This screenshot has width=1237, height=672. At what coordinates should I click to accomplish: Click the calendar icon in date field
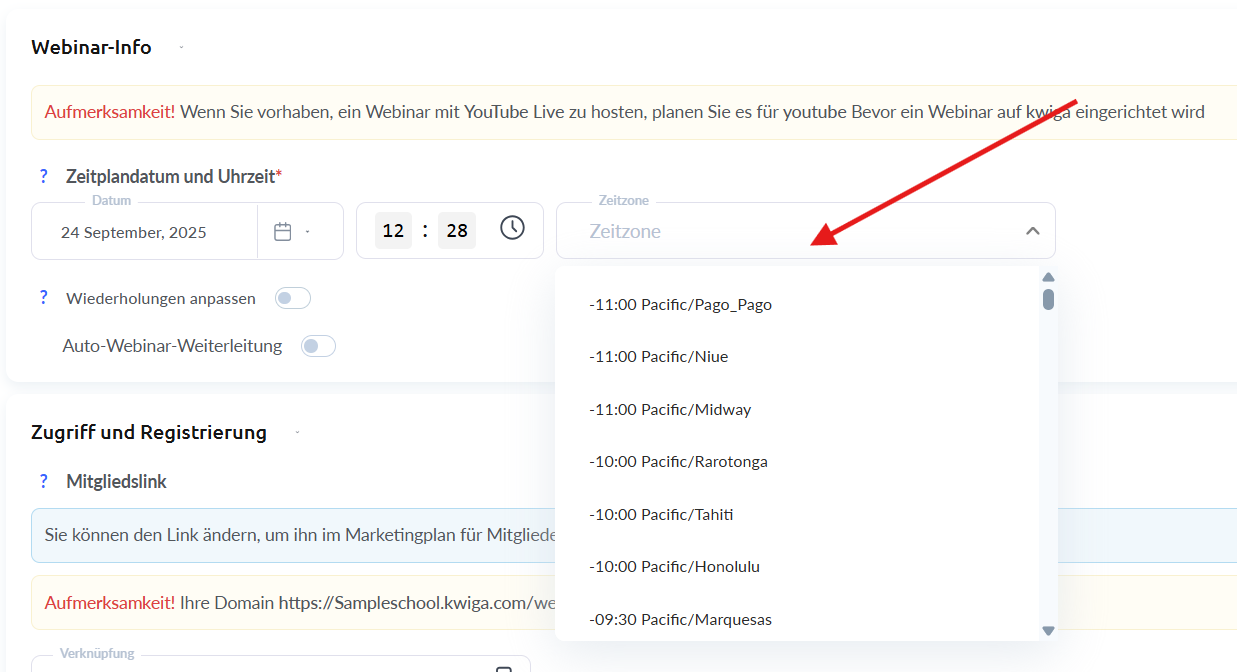pos(283,232)
